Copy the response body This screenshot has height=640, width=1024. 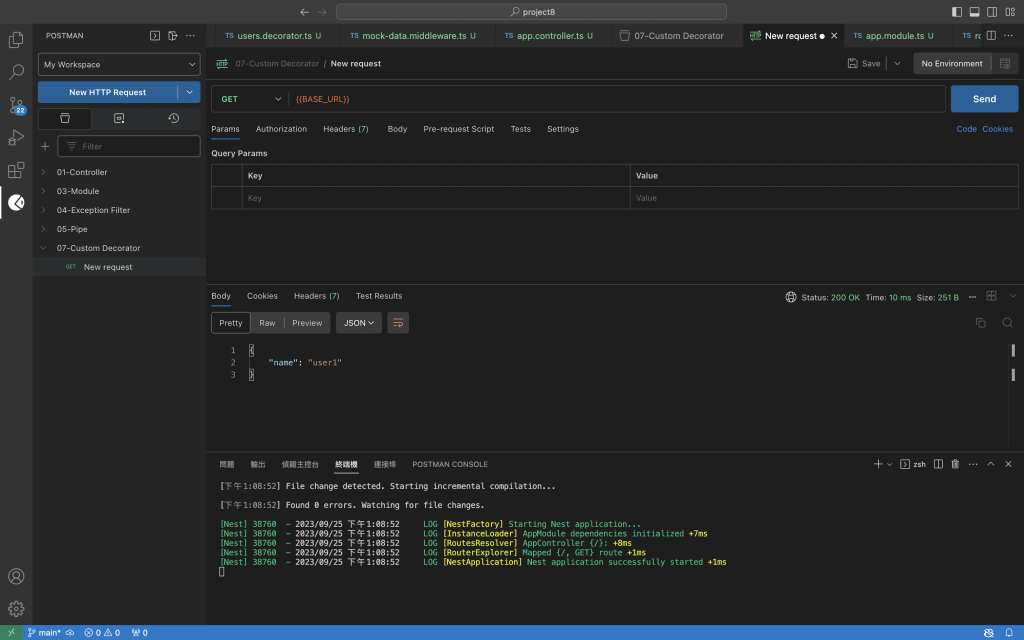980,323
